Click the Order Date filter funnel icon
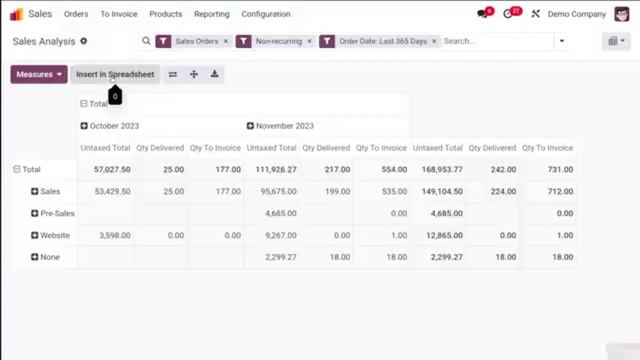640x360 pixels. [x=327, y=41]
